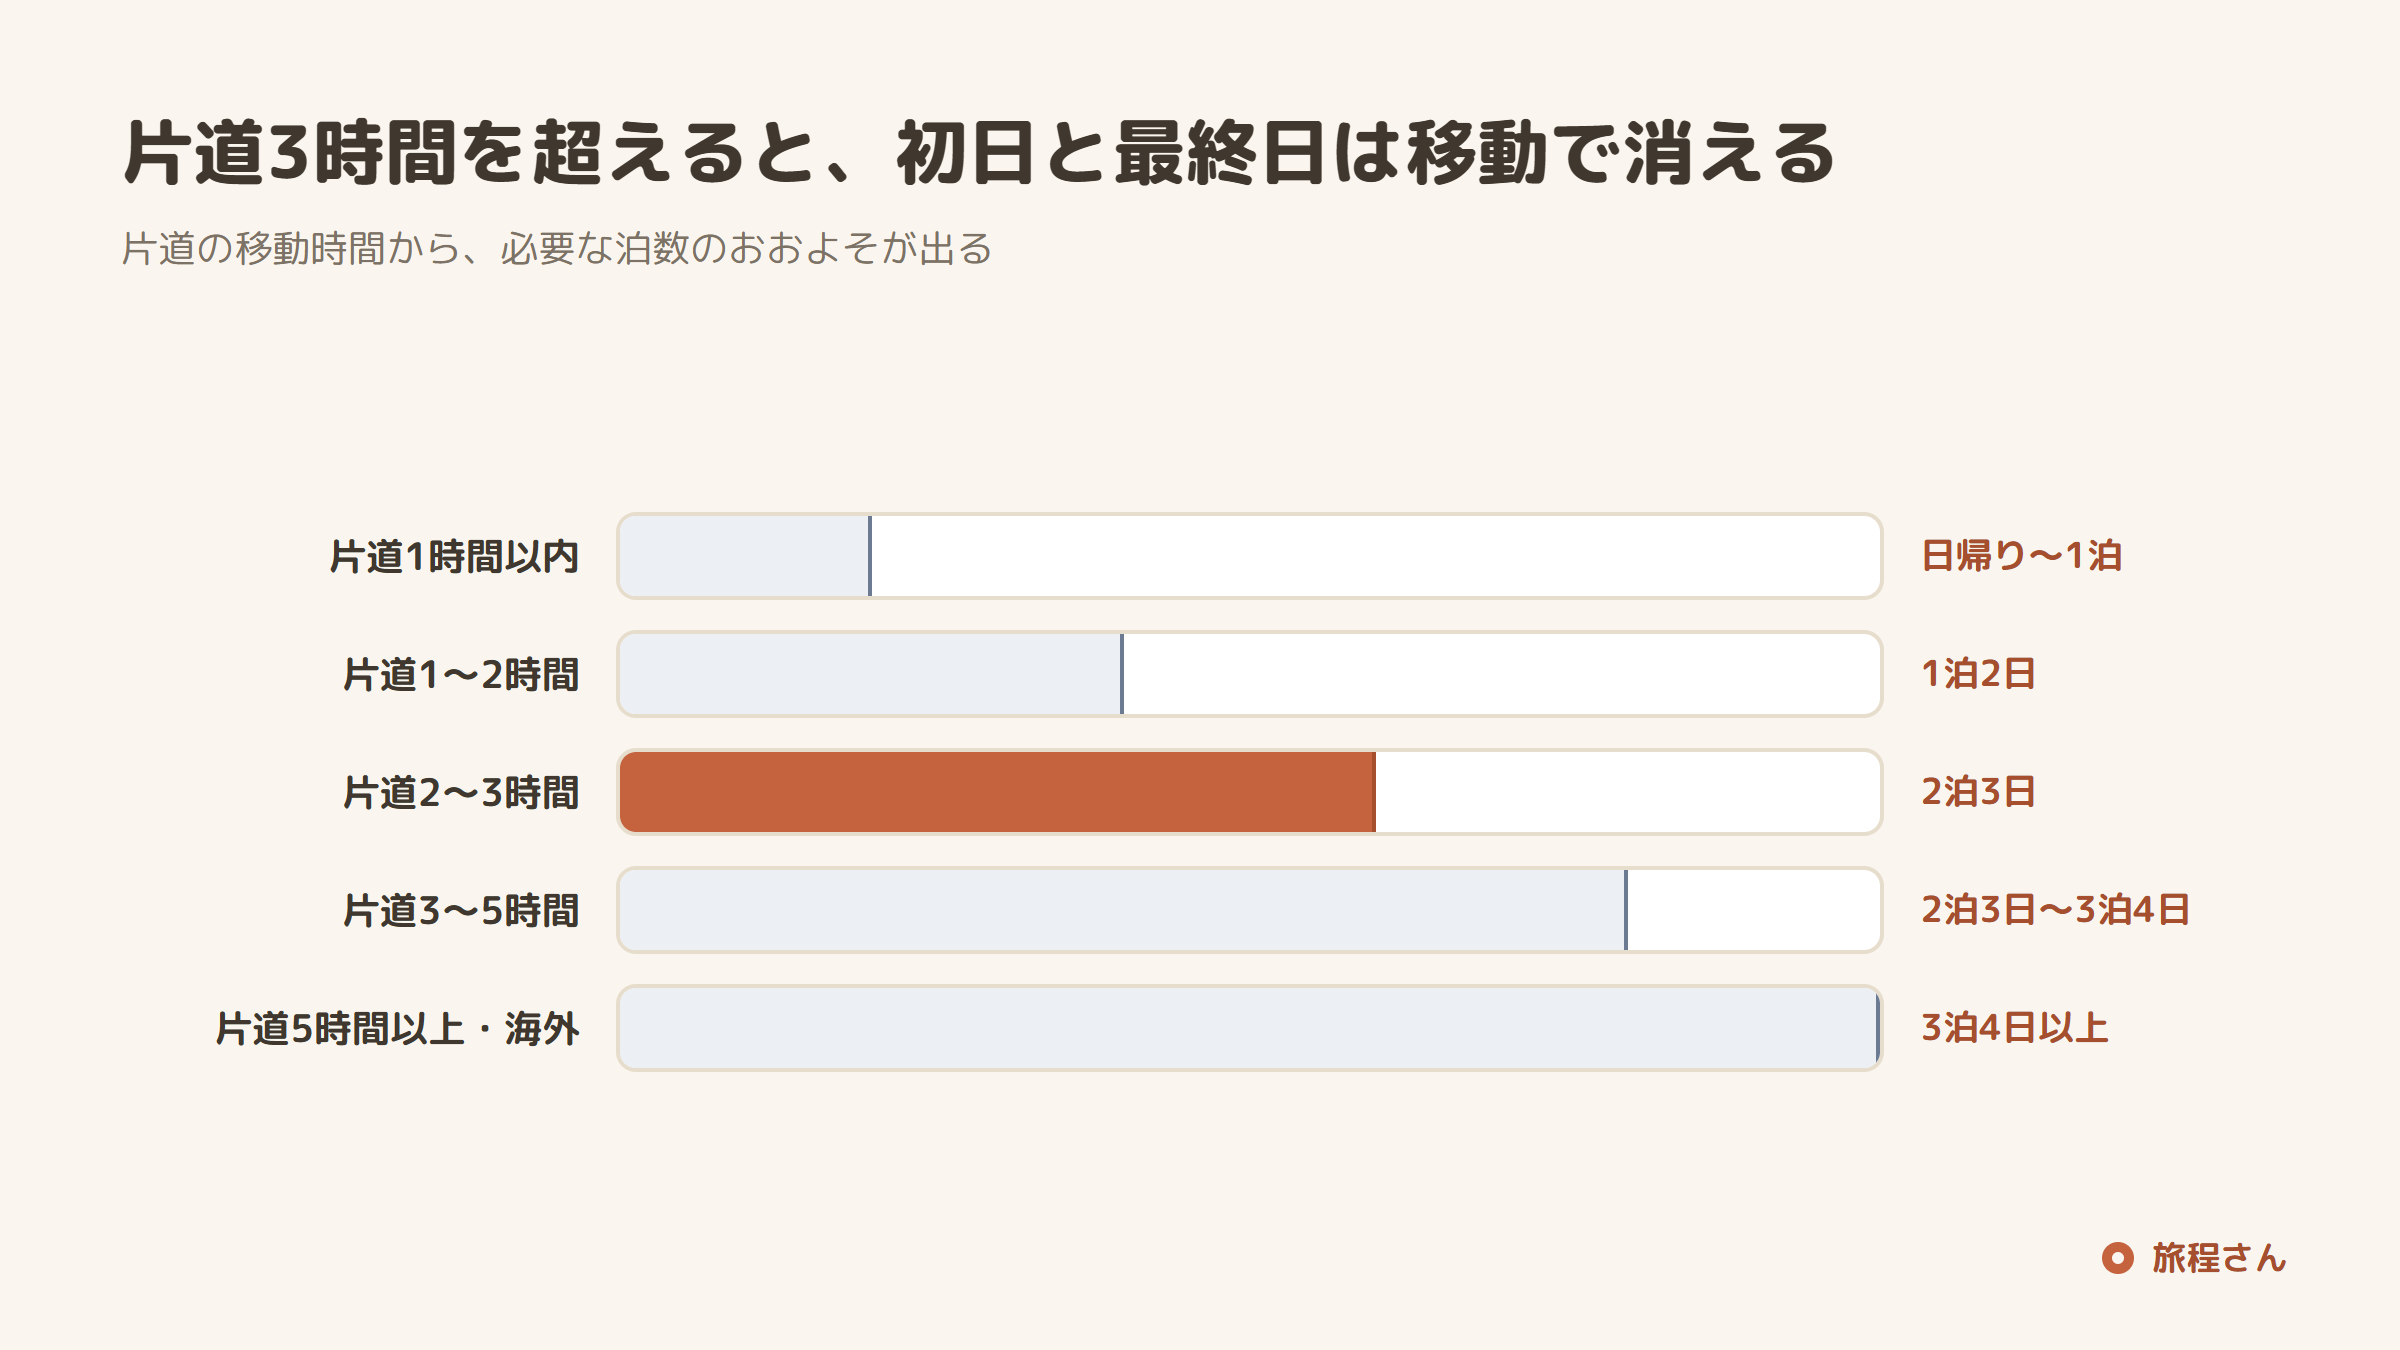Viewport: 2400px width, 1350px height.
Task: Click the 片道3〜5時間 bar marker line
Action: [1626, 910]
